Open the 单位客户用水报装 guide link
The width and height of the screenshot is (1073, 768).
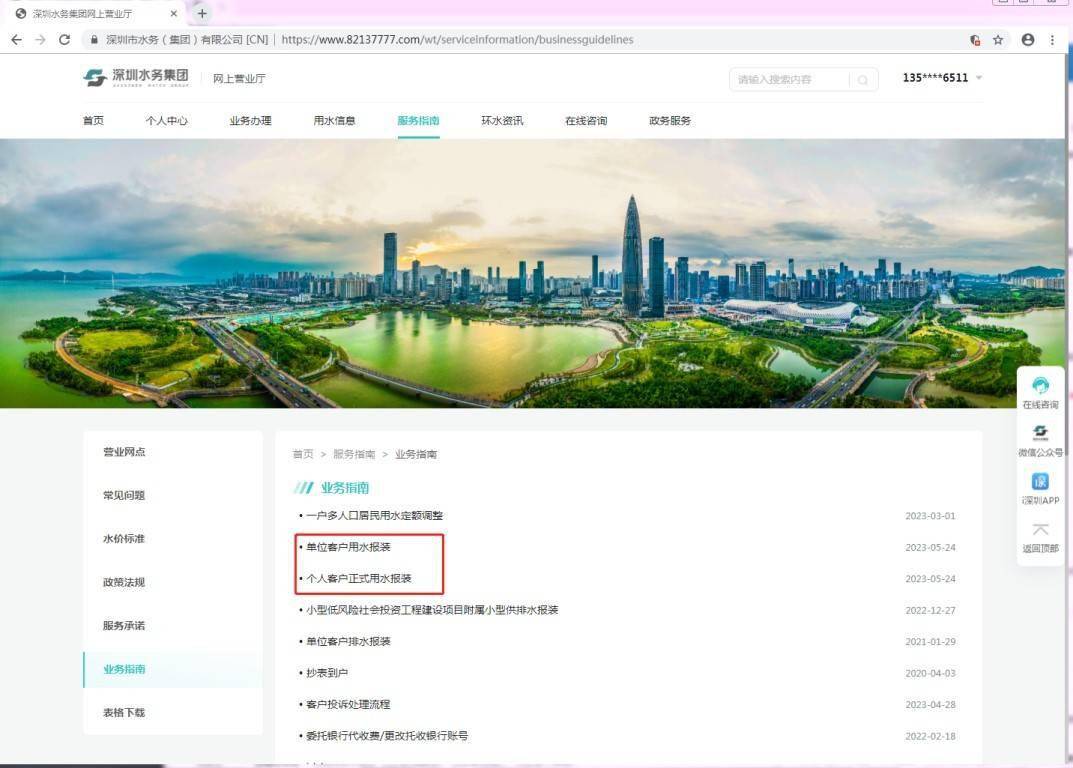click(348, 547)
